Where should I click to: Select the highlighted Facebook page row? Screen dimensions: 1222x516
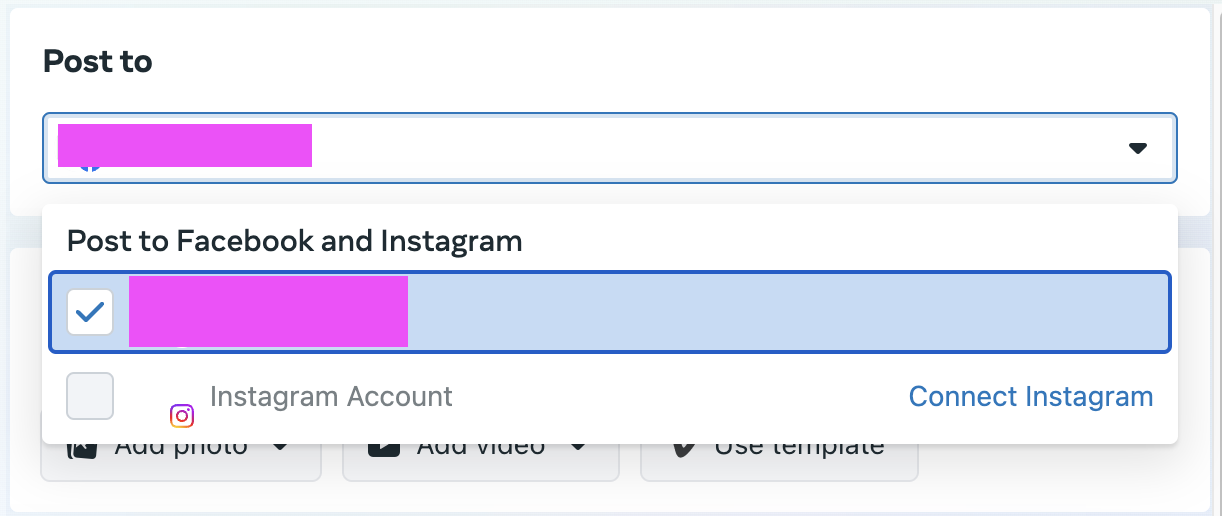click(610, 312)
